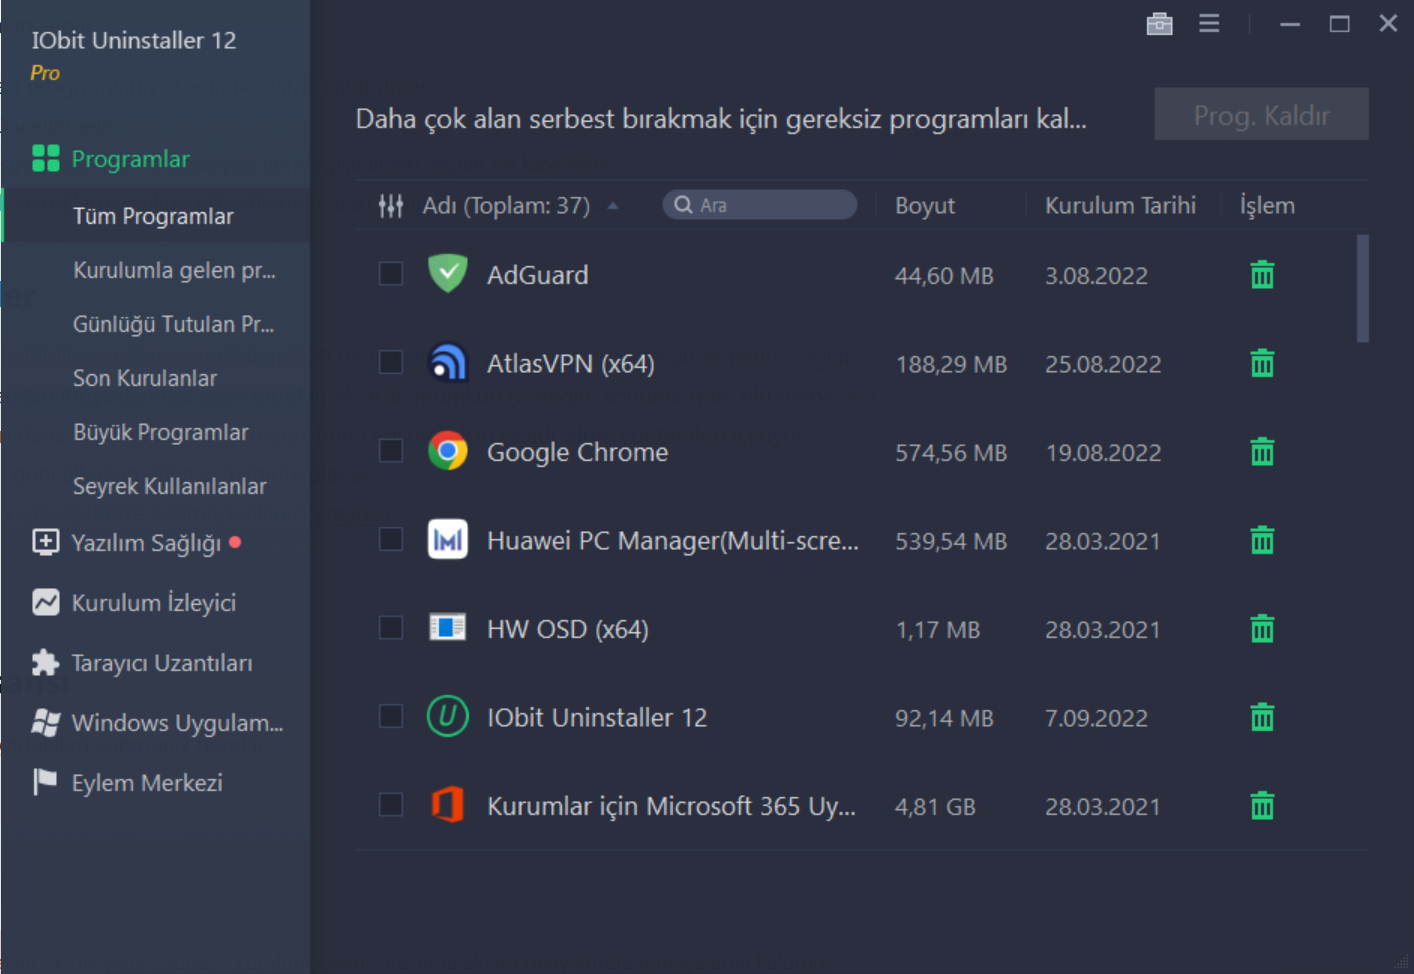Screen dimensions: 1414x974
Task: Click the filter sliders icon beside Adı
Action: [391, 206]
